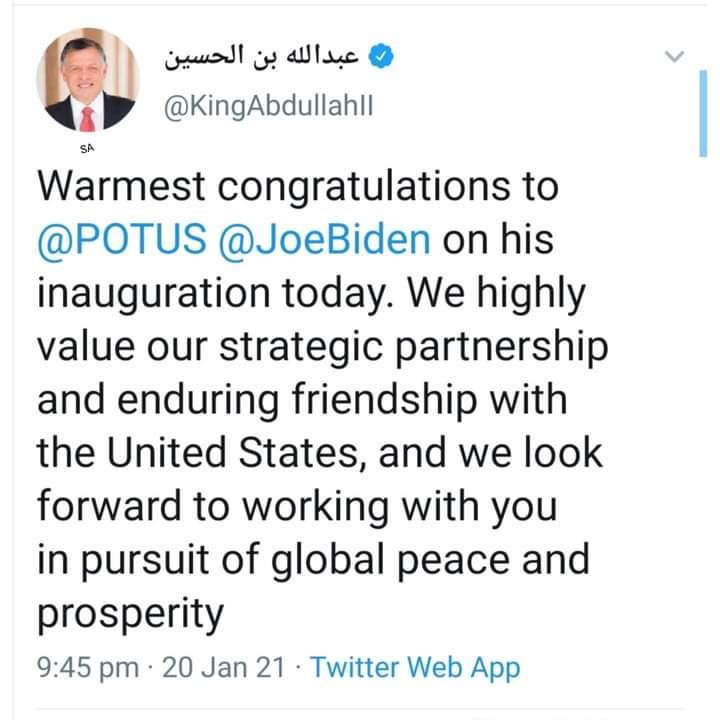Open the profile avatar photo

[x=88, y=80]
